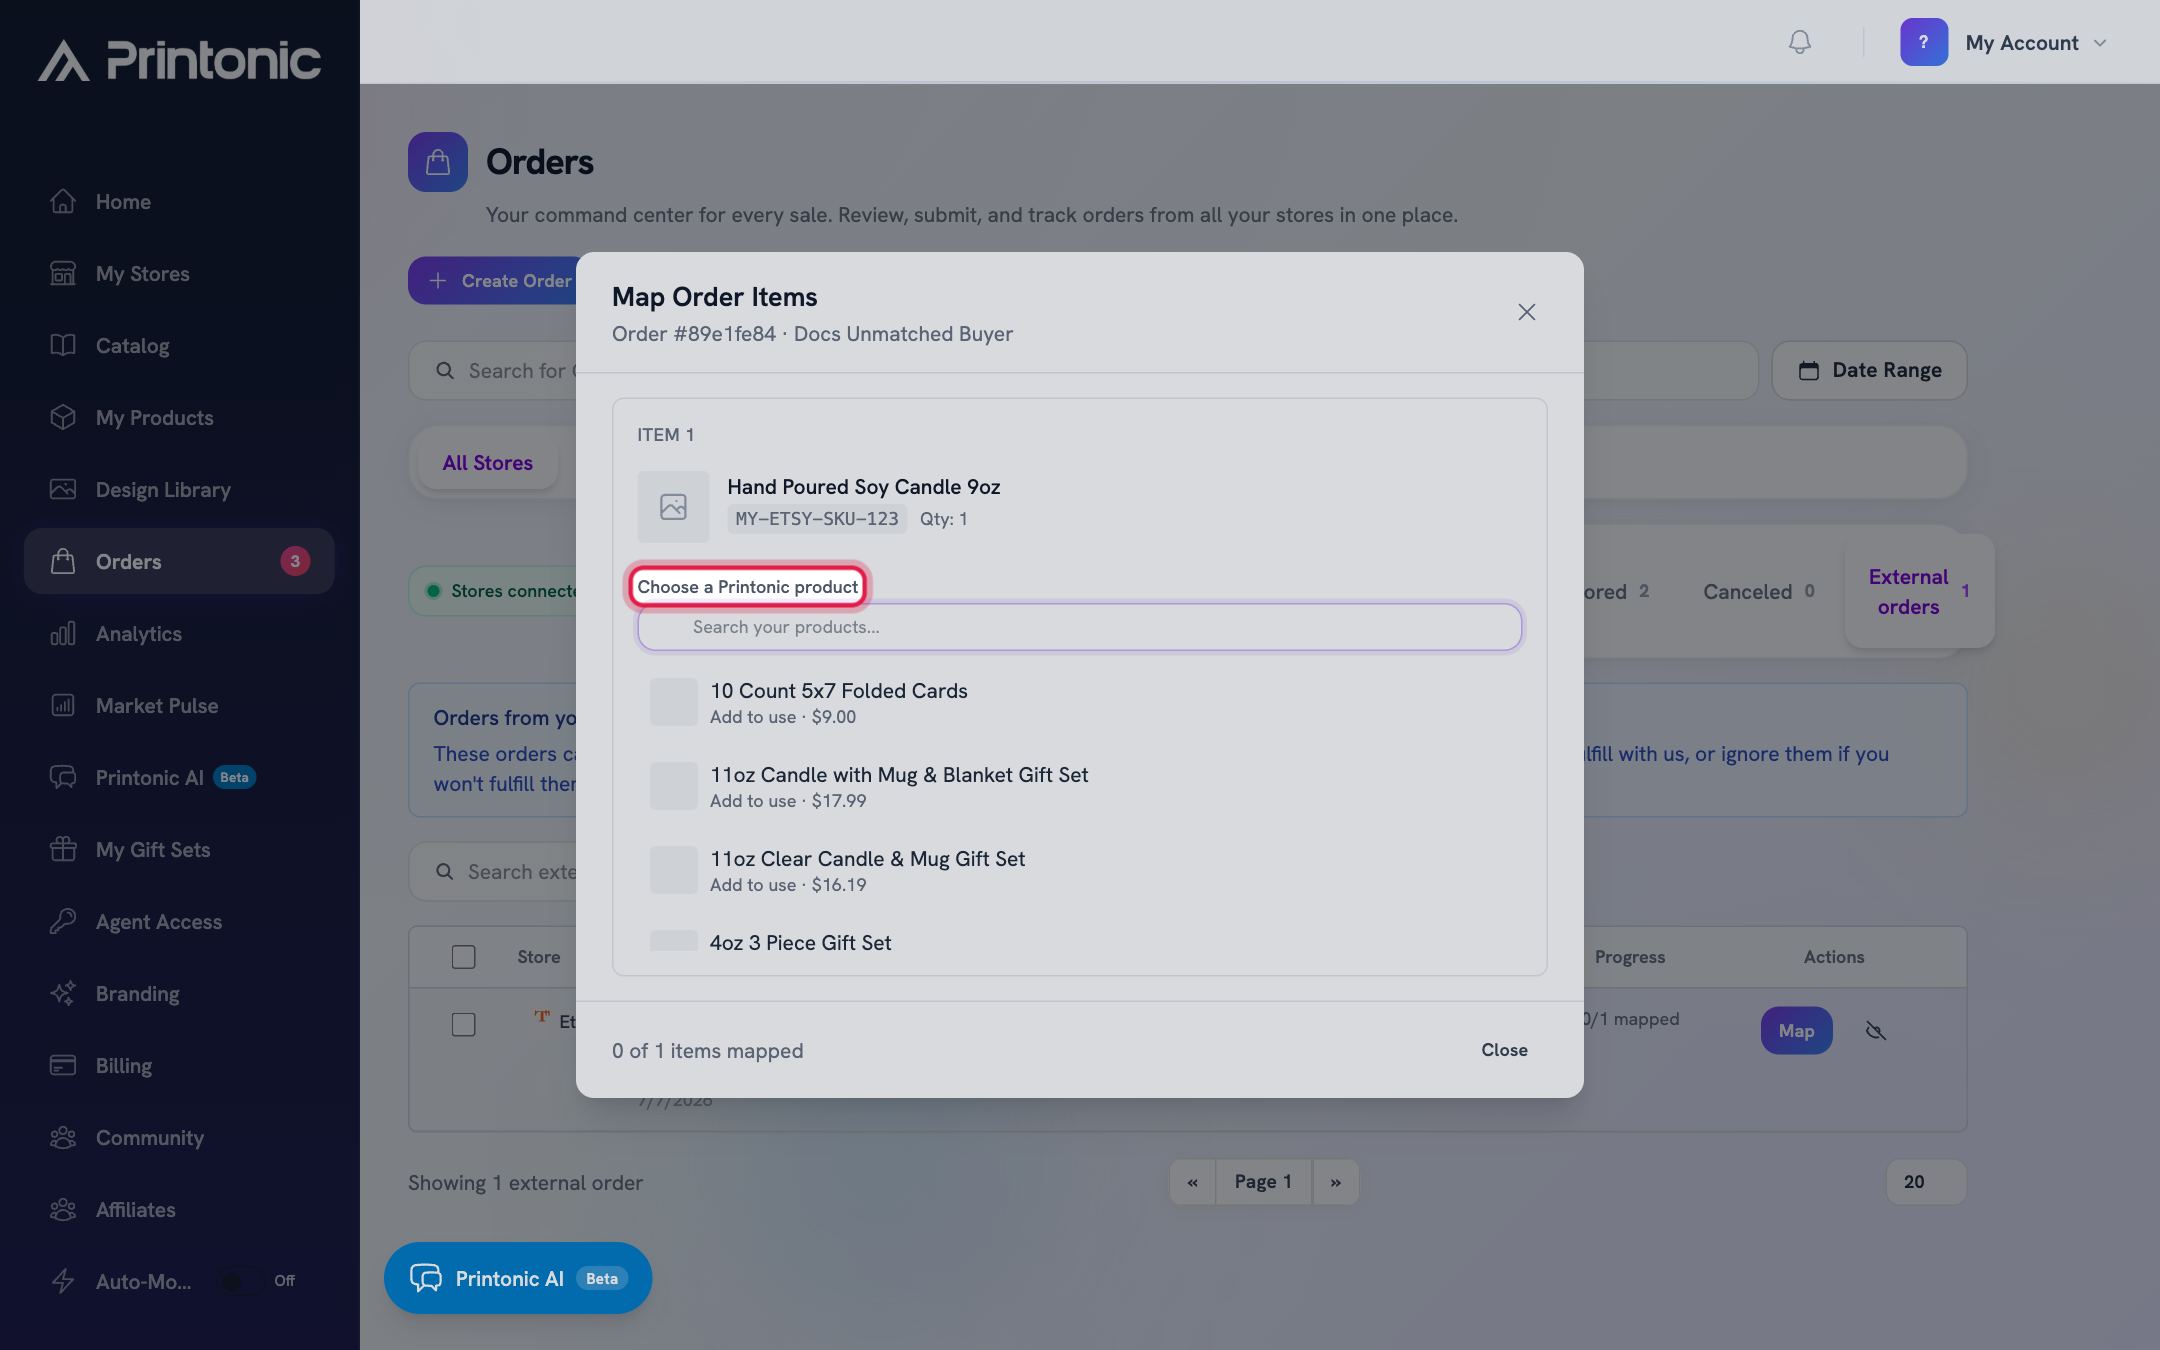
Task: Open the Billing card icon
Action: tap(63, 1065)
